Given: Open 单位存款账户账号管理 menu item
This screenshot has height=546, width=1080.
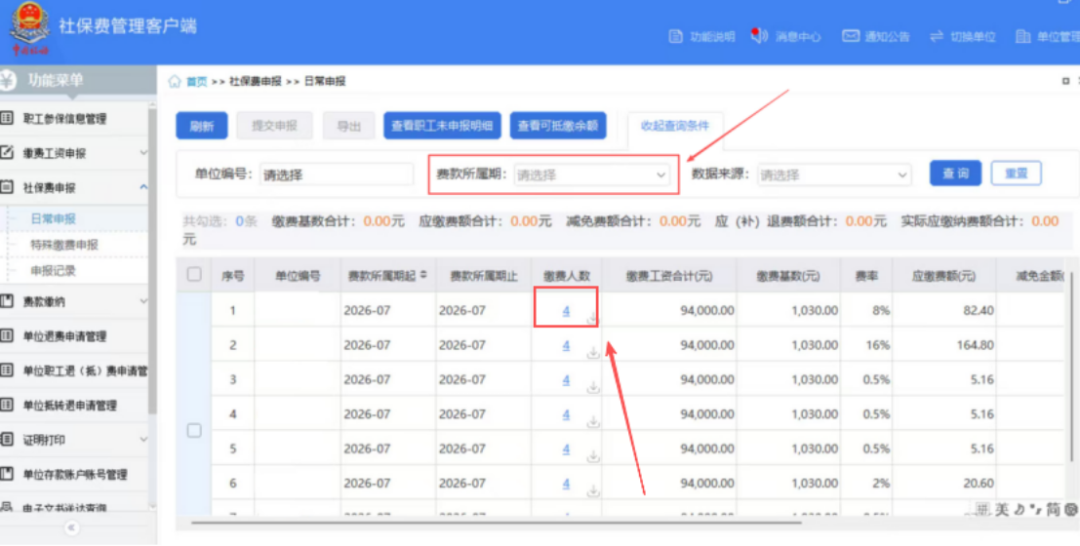Looking at the screenshot, I should tap(75, 474).
